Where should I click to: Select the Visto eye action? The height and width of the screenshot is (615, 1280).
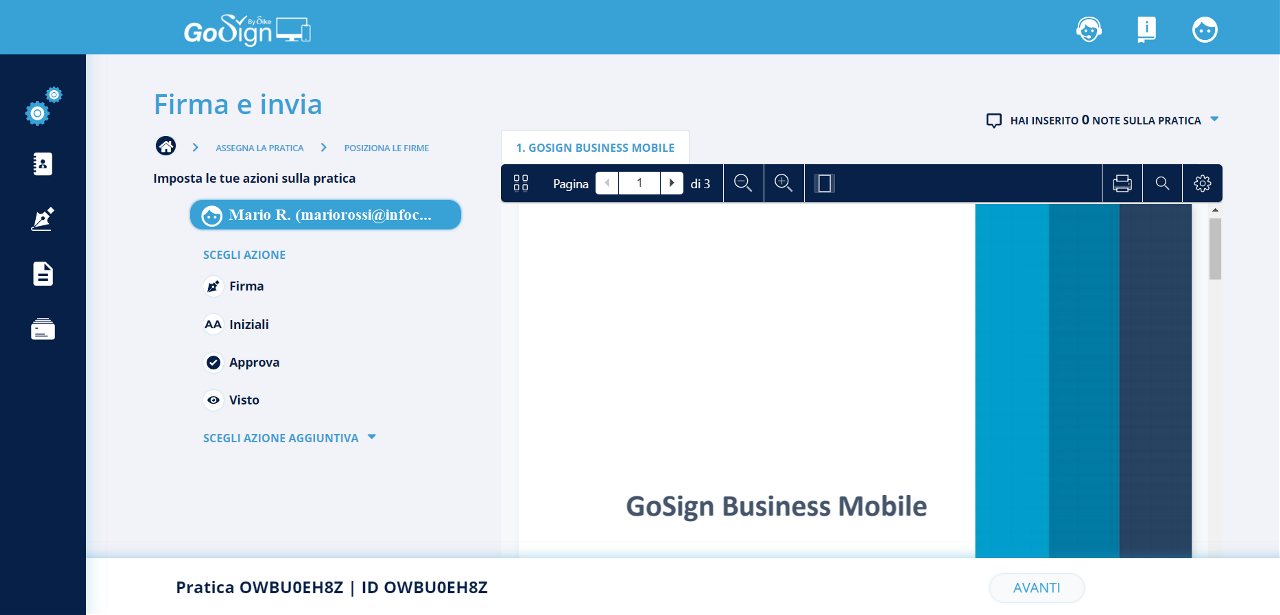tap(244, 400)
